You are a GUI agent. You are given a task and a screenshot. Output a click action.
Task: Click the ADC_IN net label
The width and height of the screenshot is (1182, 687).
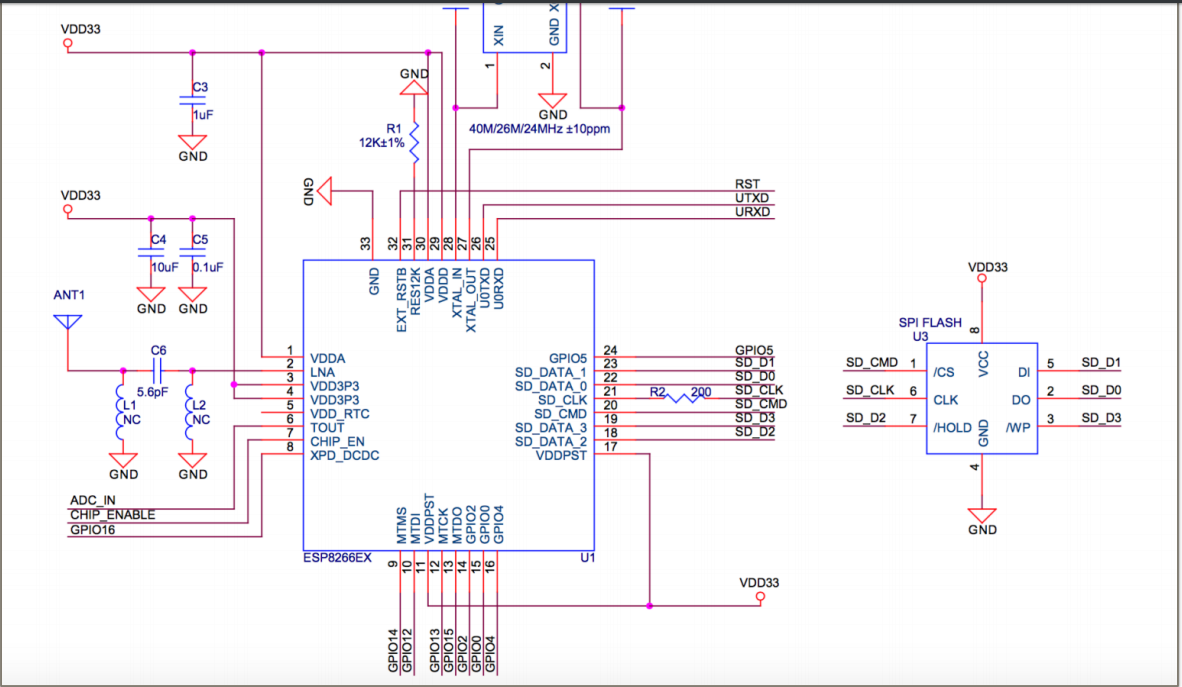93,500
